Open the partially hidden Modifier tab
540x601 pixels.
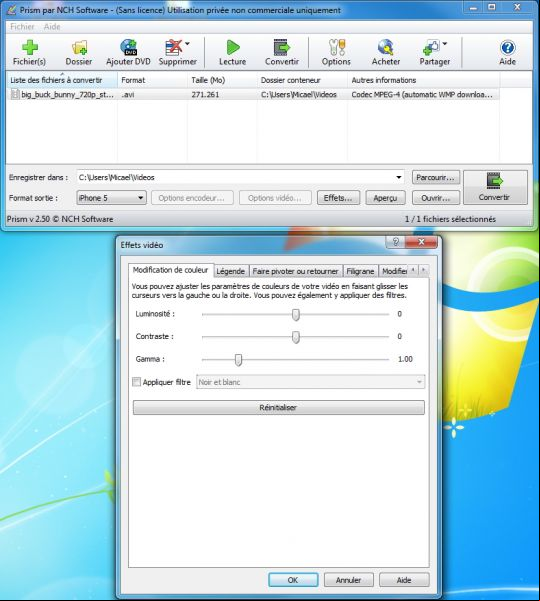tap(394, 271)
